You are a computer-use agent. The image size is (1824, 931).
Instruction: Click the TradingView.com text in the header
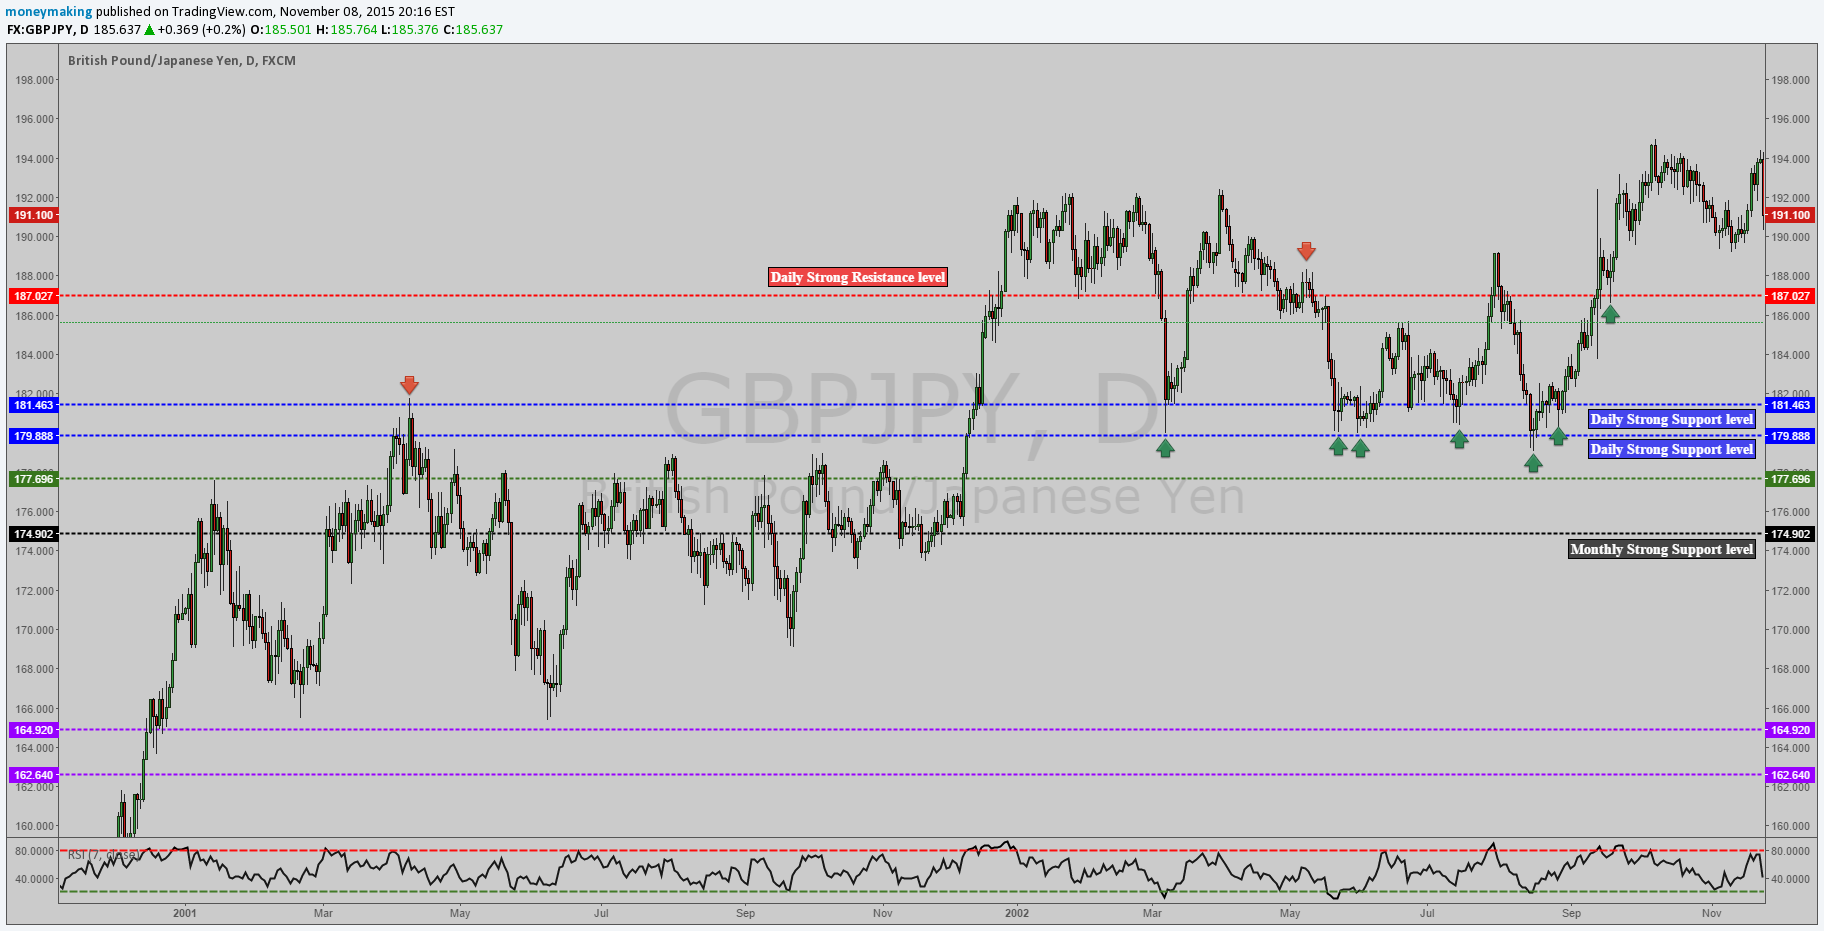[x=223, y=12]
